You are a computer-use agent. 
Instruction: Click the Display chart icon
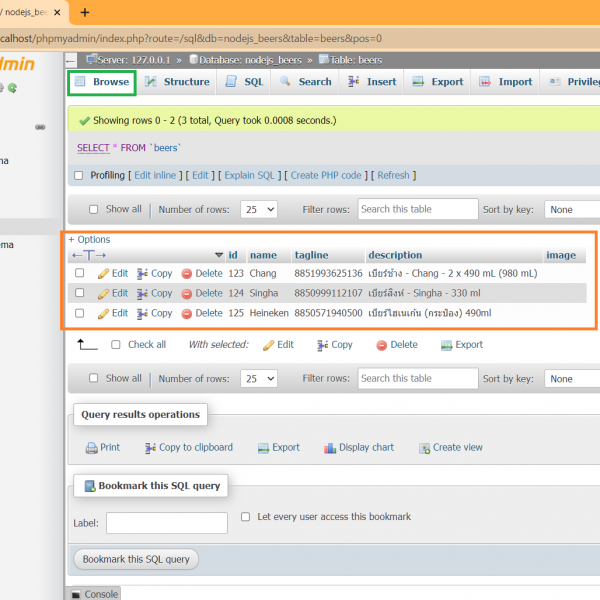329,448
